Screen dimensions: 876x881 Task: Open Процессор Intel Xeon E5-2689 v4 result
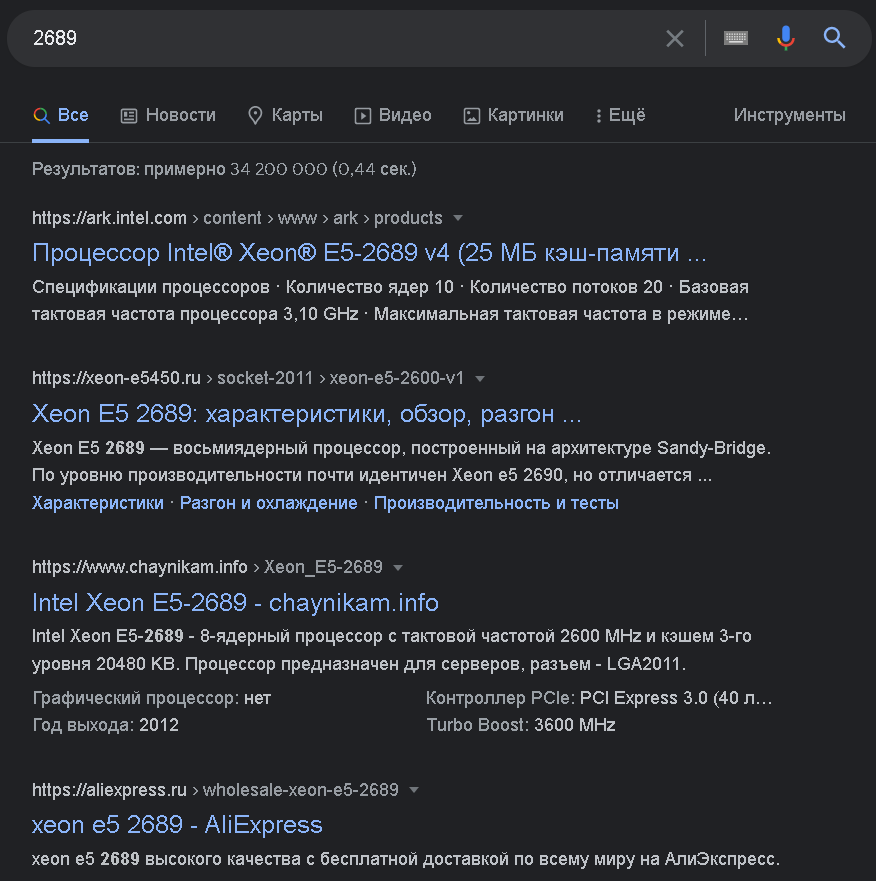tap(369, 253)
